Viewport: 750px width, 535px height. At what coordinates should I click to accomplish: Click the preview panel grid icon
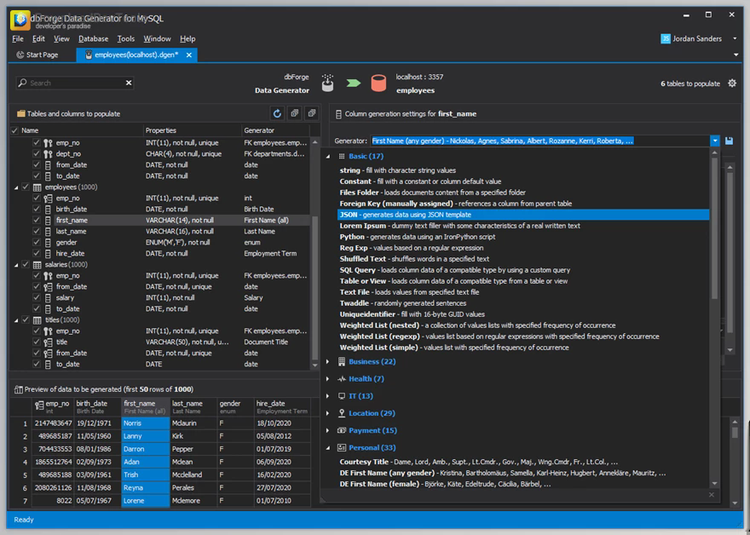pos(18,389)
